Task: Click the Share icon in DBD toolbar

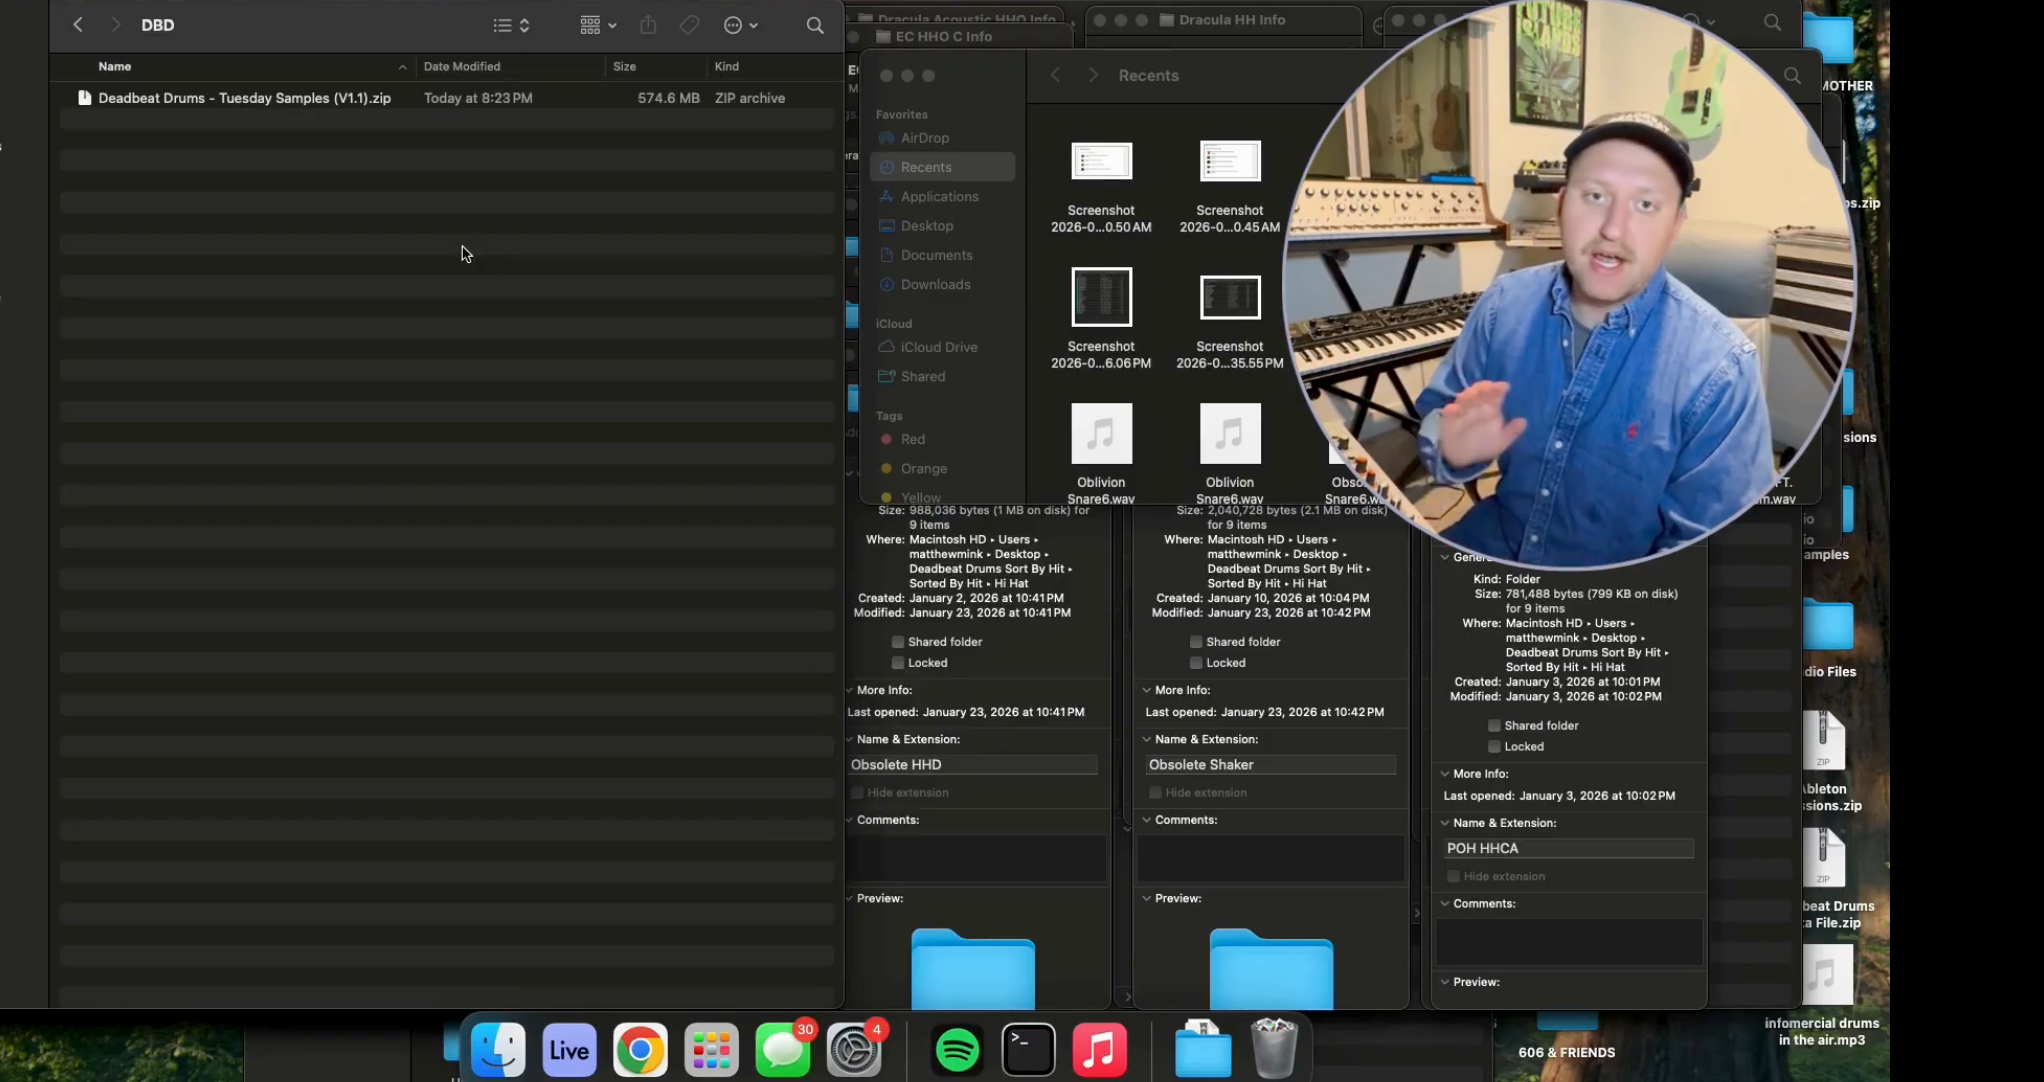Action: [648, 25]
